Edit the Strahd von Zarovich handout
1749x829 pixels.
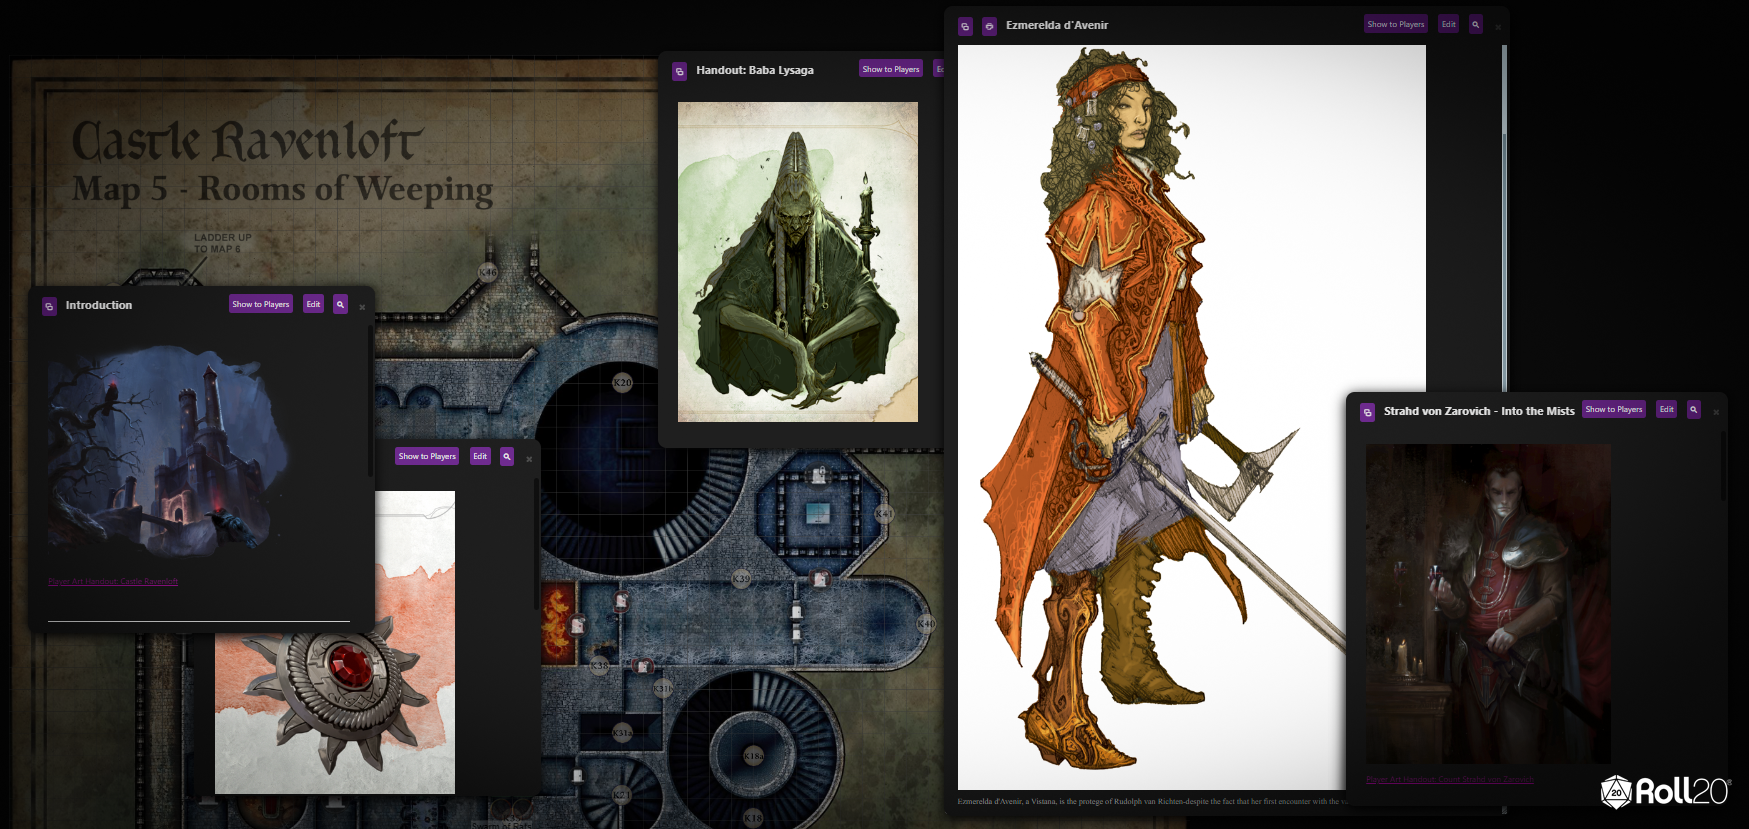pyautogui.click(x=1667, y=409)
